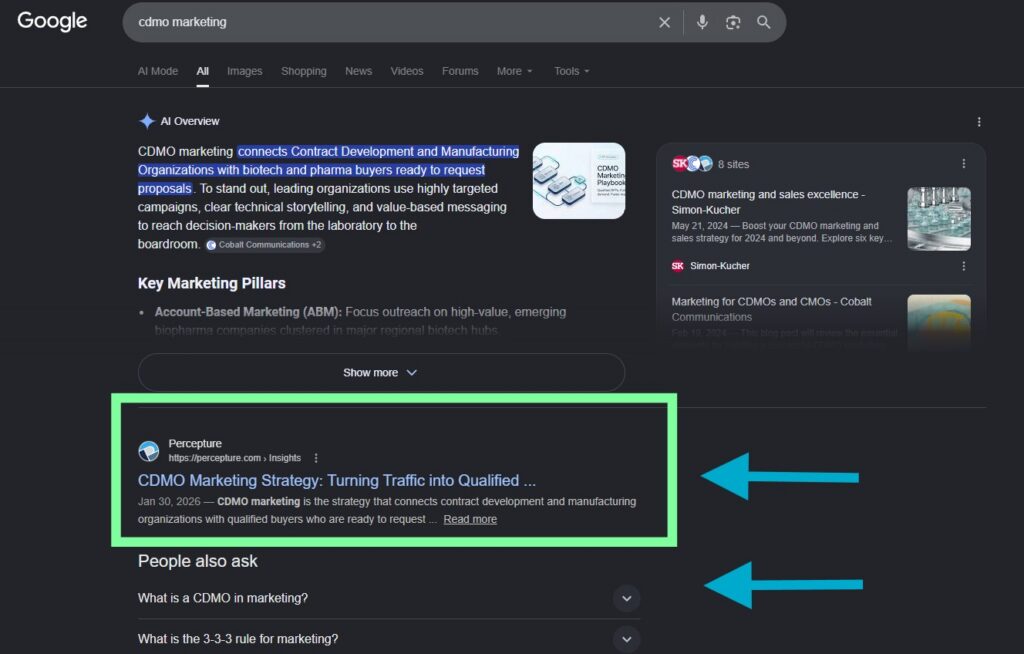Viewport: 1024px width, 654px height.
Task: Click the 8 sites label
Action: pyautogui.click(x=733, y=165)
